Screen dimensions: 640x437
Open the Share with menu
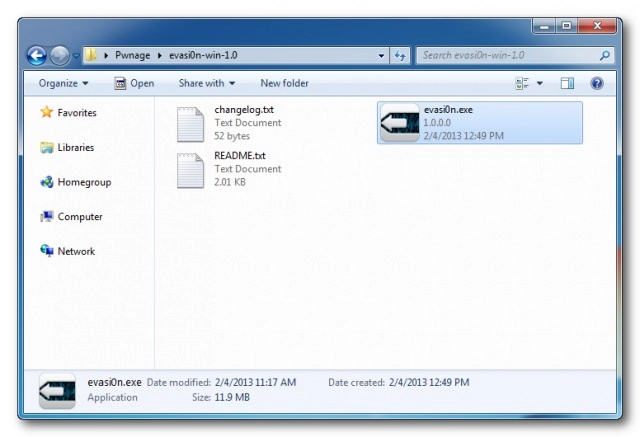pyautogui.click(x=207, y=83)
